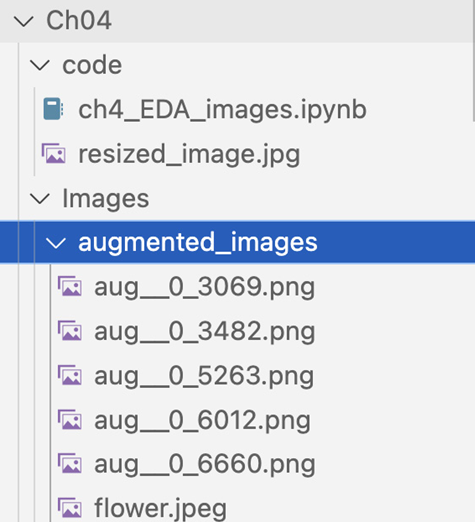
Task: Click the image icon of aug__0_6660.png
Action: pyautogui.click(x=69, y=464)
